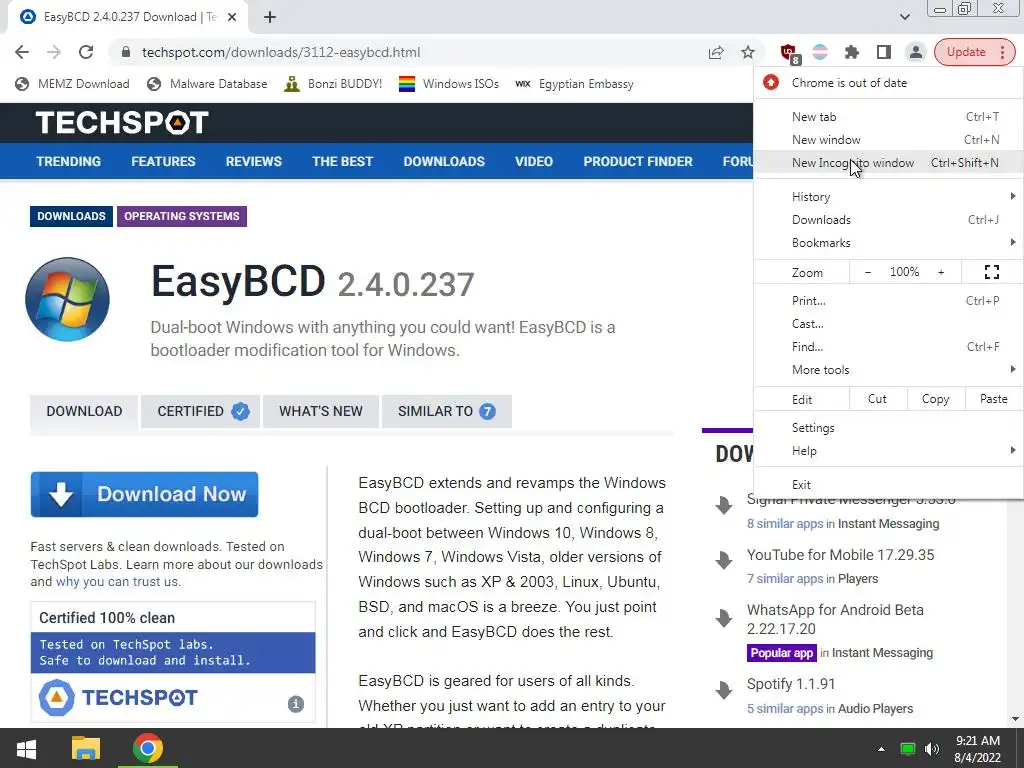Screen dimensions: 1024x768
Task: Click the Spotify download arrow icon
Action: coord(724,690)
